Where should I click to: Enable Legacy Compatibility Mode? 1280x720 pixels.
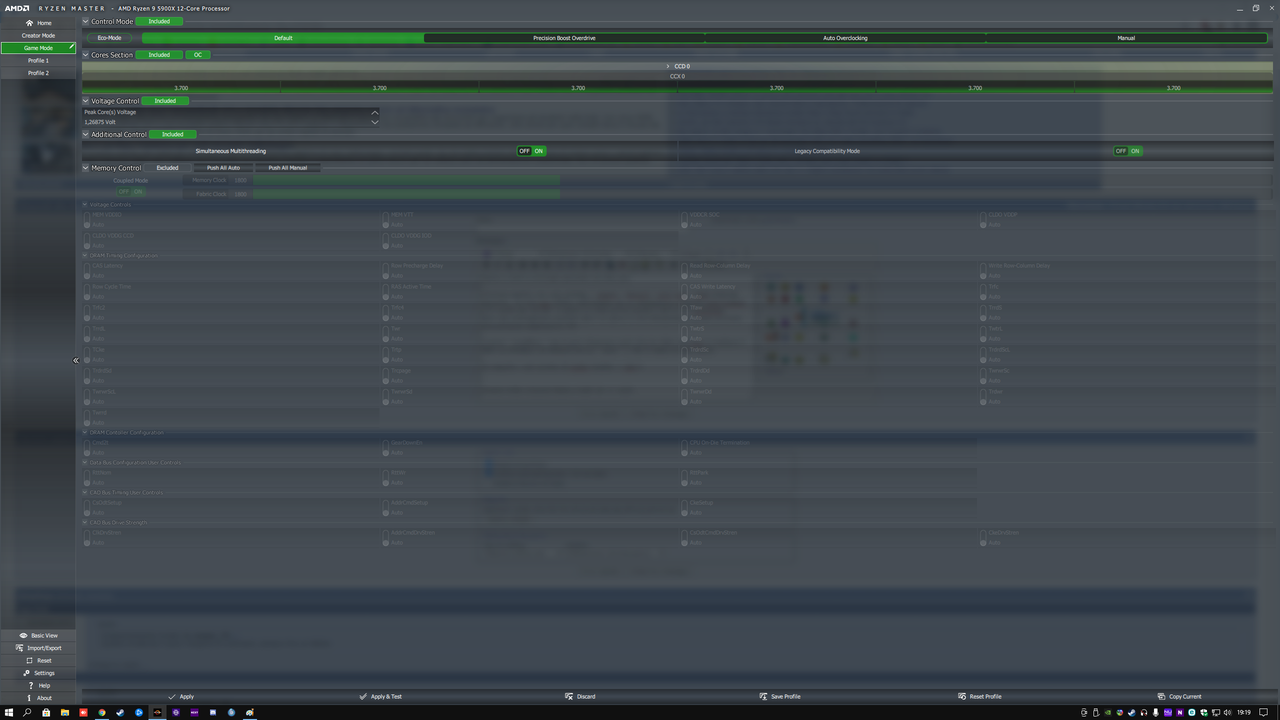(x=1136, y=151)
